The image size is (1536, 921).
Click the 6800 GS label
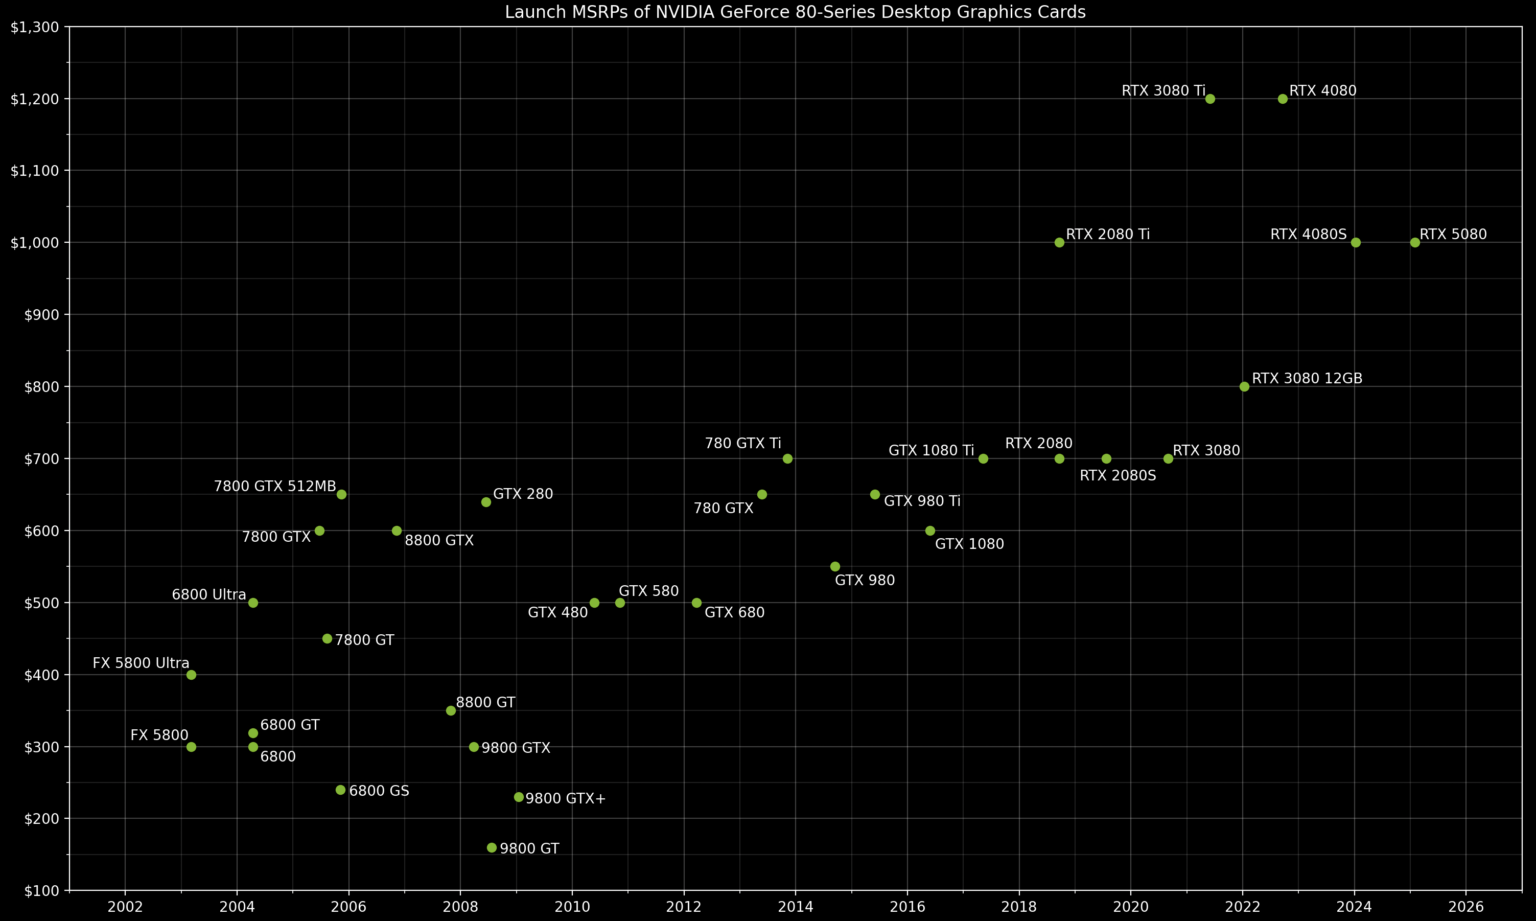pos(379,791)
